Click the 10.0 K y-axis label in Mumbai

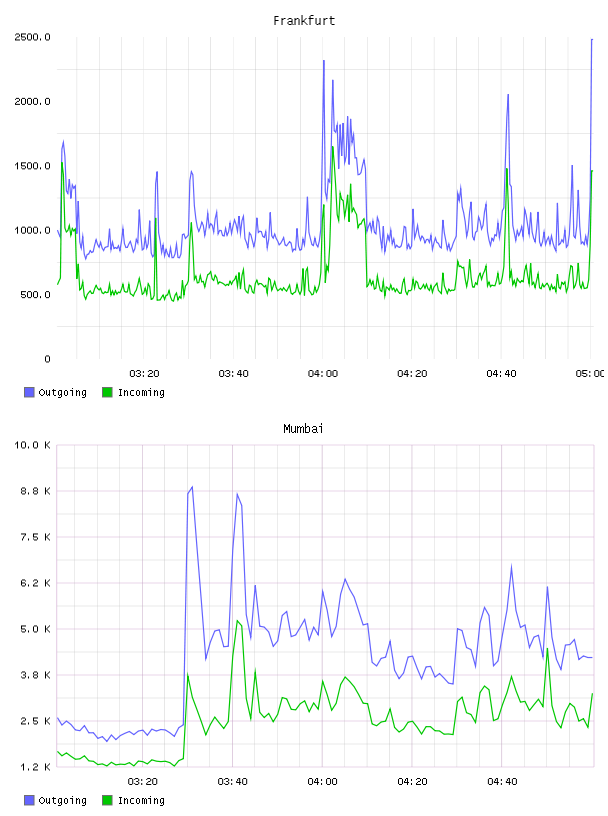click(32, 445)
